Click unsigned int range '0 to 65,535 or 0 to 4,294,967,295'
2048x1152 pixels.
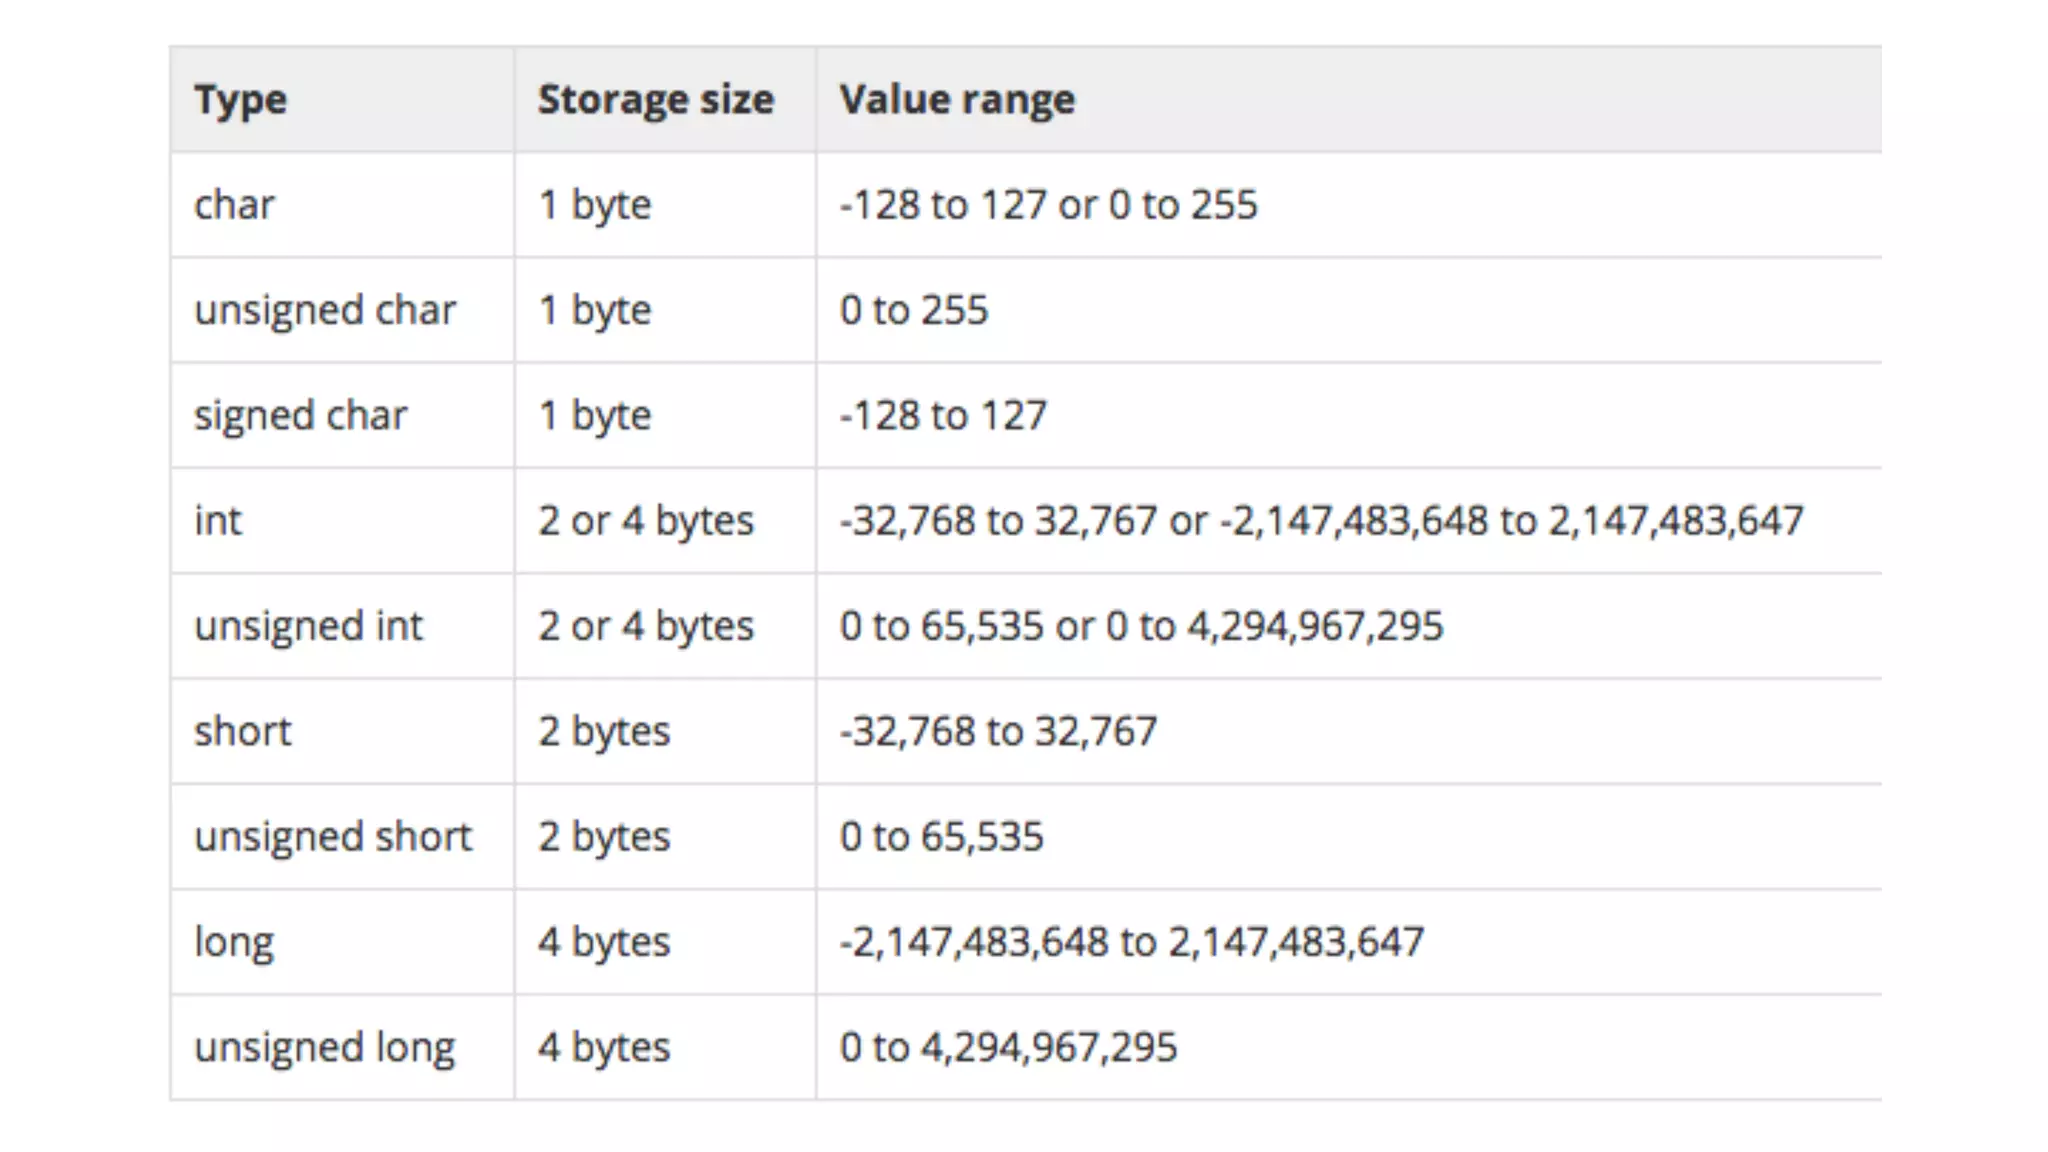click(x=1142, y=626)
